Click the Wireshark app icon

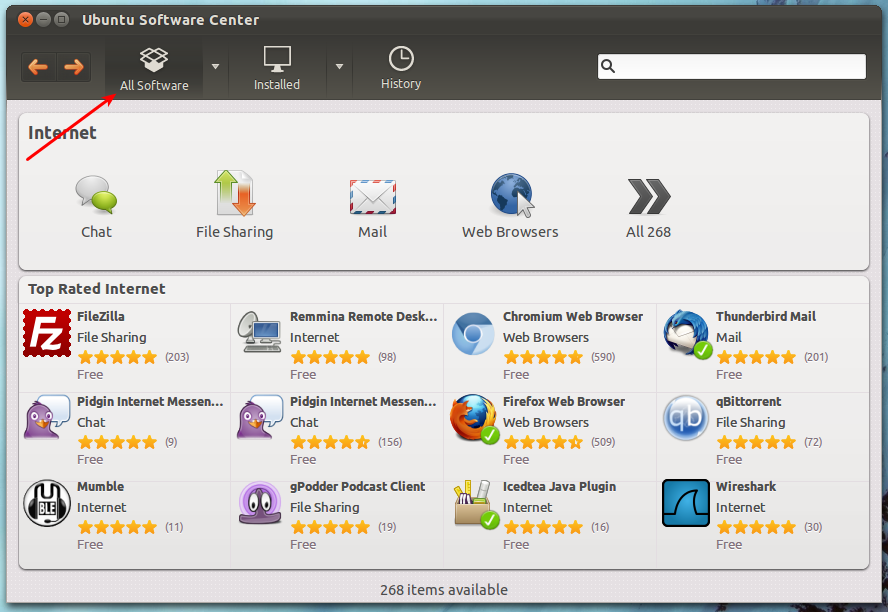[686, 503]
